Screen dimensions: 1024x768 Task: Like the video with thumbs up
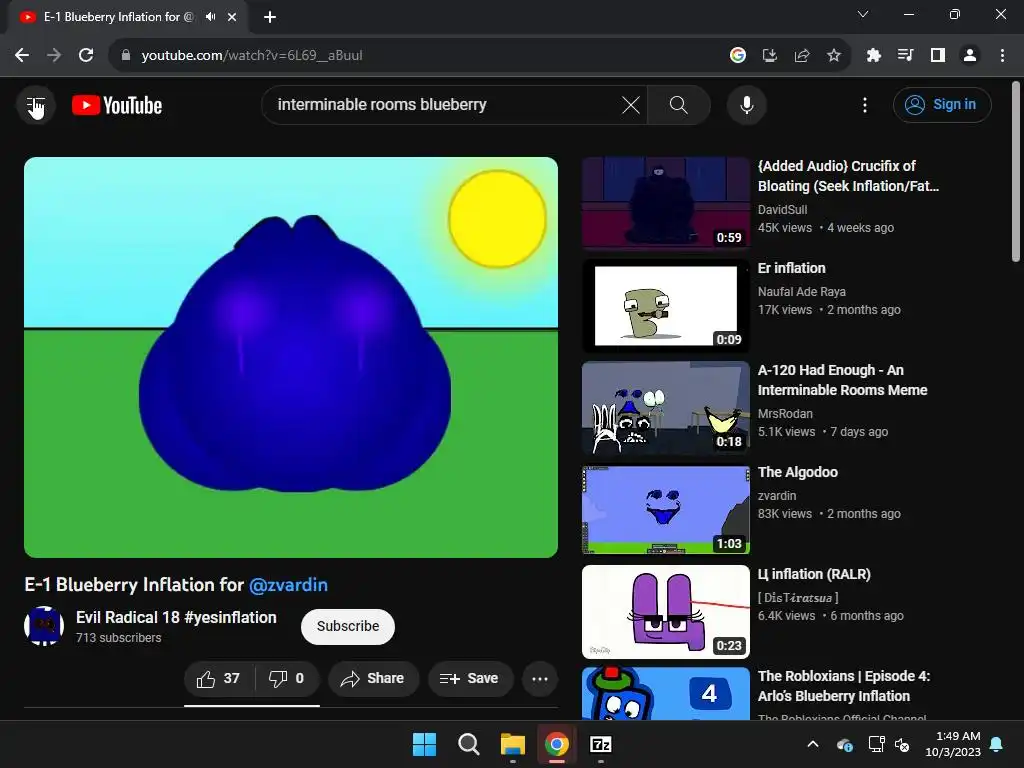(219, 679)
